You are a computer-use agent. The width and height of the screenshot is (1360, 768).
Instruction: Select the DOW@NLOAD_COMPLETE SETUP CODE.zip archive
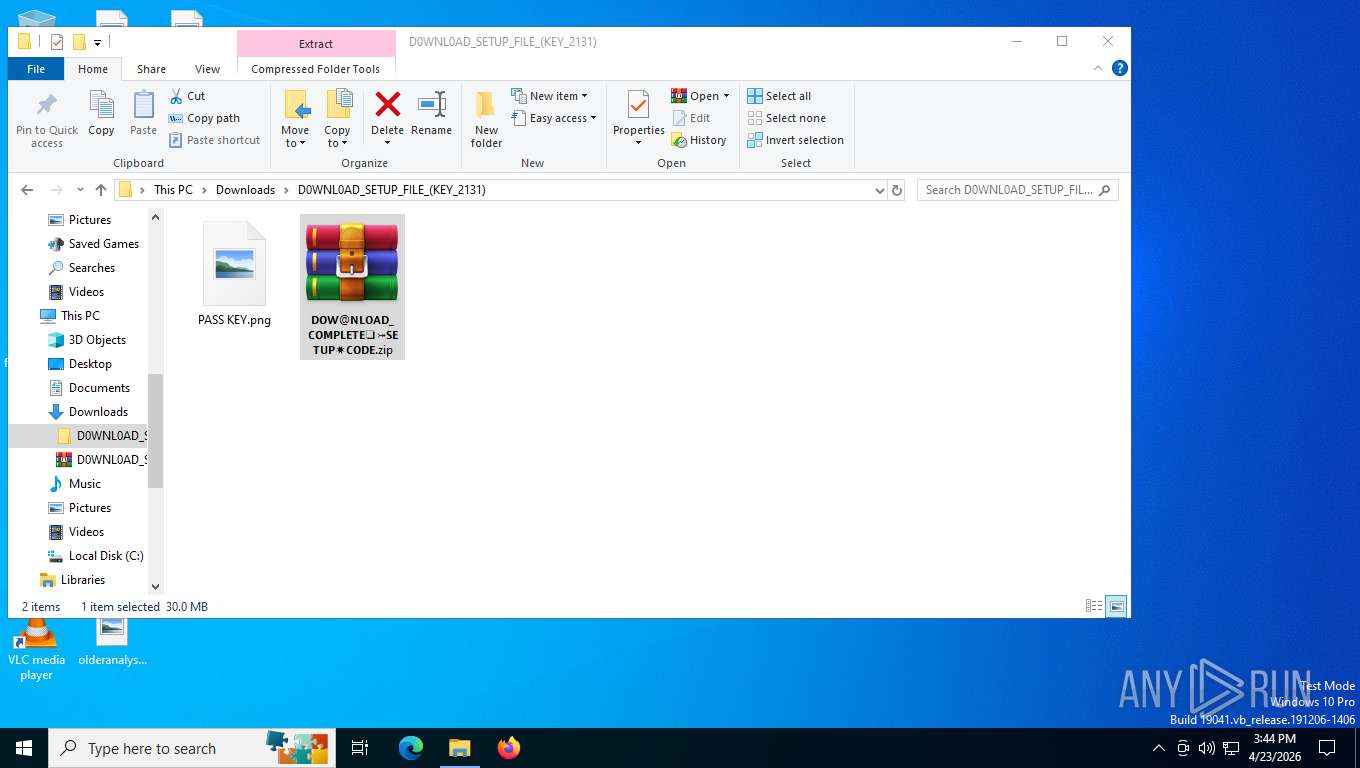pos(352,287)
